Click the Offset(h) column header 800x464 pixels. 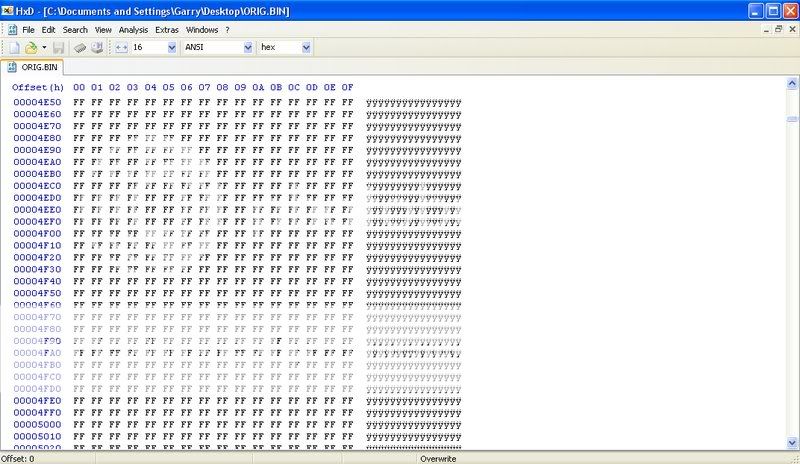(38, 87)
